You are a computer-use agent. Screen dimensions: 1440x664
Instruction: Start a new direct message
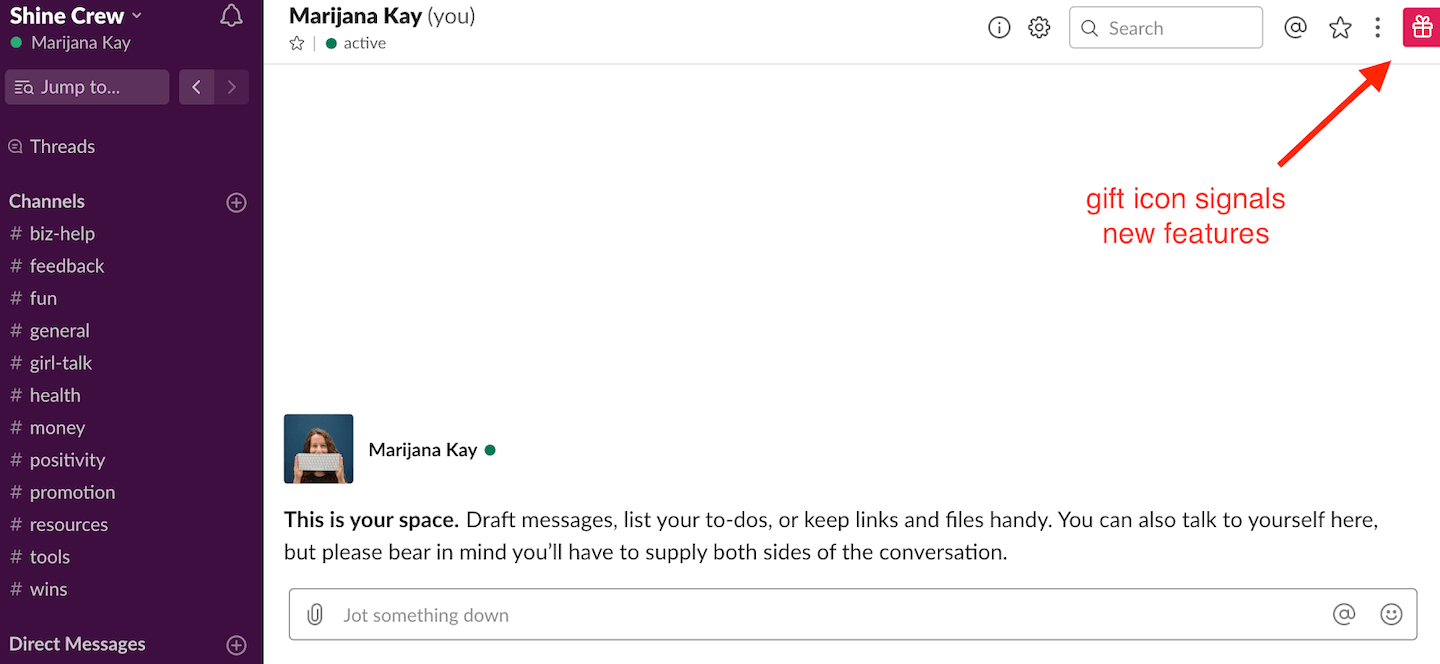coord(236,645)
